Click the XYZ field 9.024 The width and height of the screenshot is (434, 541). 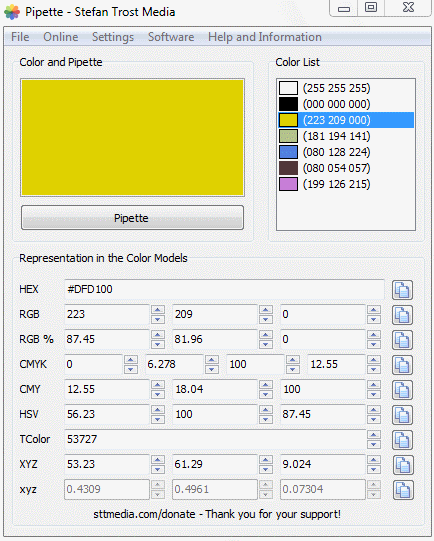pyautogui.click(x=323, y=464)
